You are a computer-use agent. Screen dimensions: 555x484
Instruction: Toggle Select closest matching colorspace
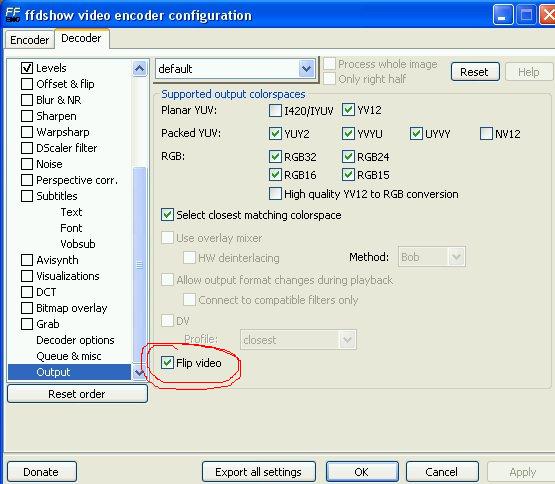click(x=167, y=215)
